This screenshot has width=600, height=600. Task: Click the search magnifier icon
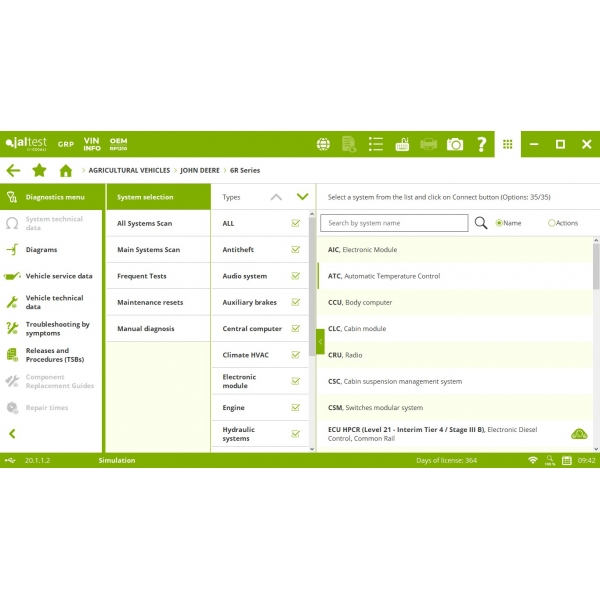pos(481,223)
